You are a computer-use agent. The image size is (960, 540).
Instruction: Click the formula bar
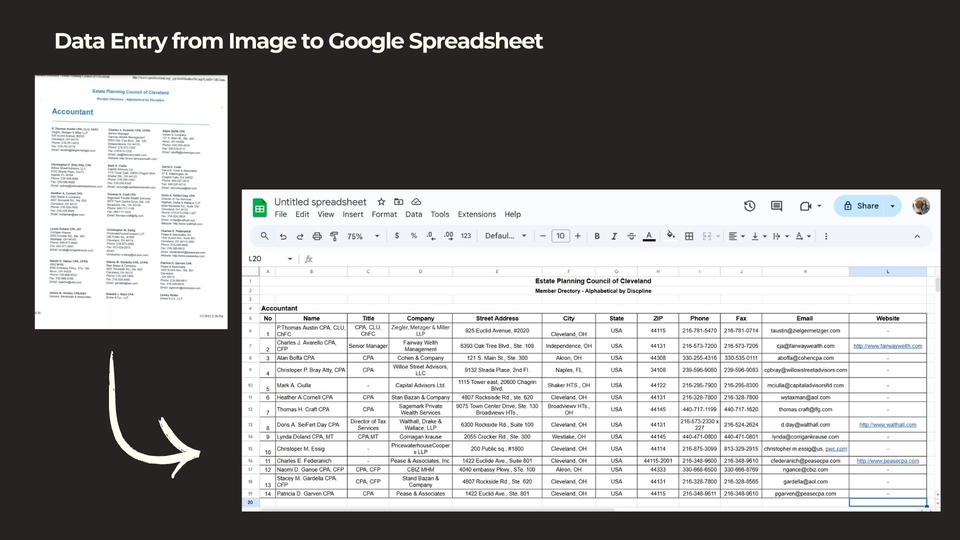[624, 259]
